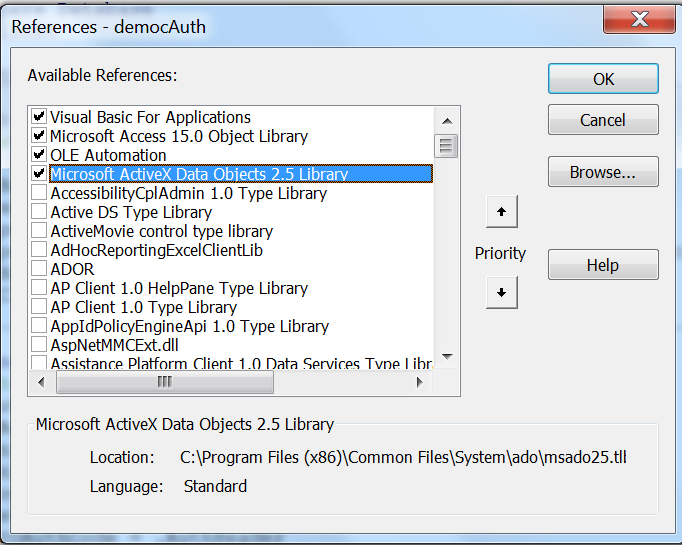Click the horizontal scroll left arrow
The image size is (682, 545).
[x=41, y=382]
